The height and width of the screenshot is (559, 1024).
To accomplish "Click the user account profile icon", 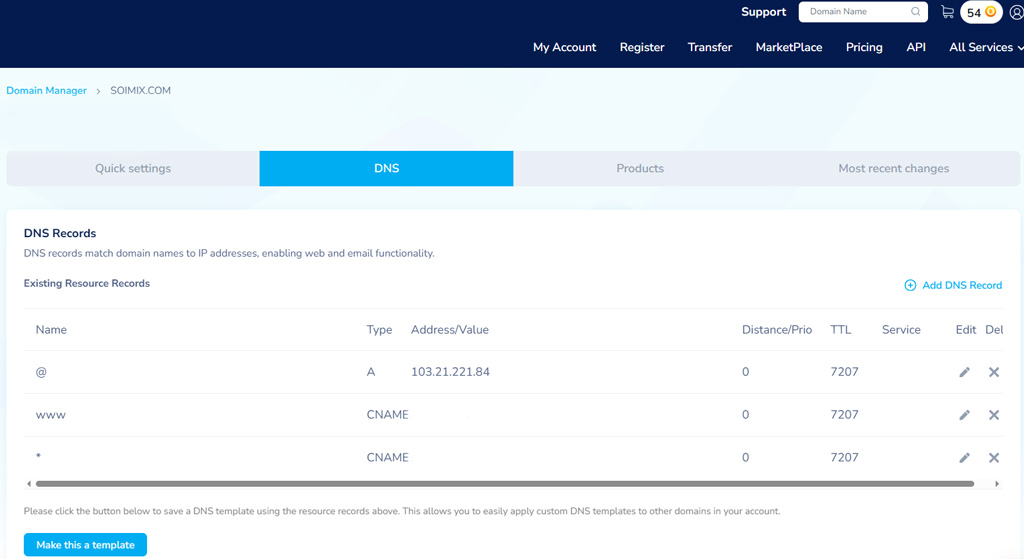I will click(x=1017, y=12).
